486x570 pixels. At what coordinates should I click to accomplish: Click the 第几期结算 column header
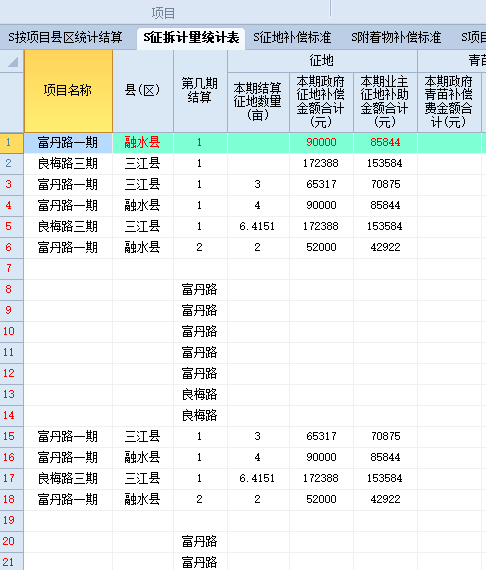(x=200, y=91)
